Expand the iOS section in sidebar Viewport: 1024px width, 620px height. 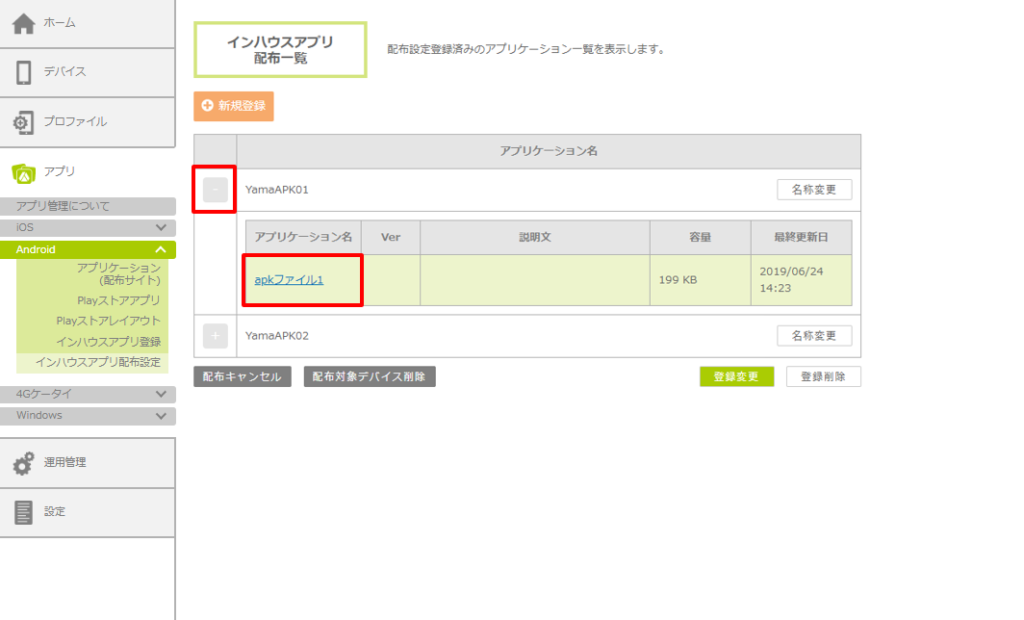pyautogui.click(x=161, y=228)
